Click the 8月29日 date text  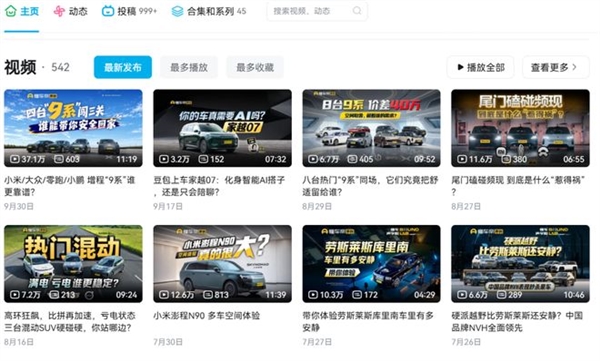(x=317, y=206)
